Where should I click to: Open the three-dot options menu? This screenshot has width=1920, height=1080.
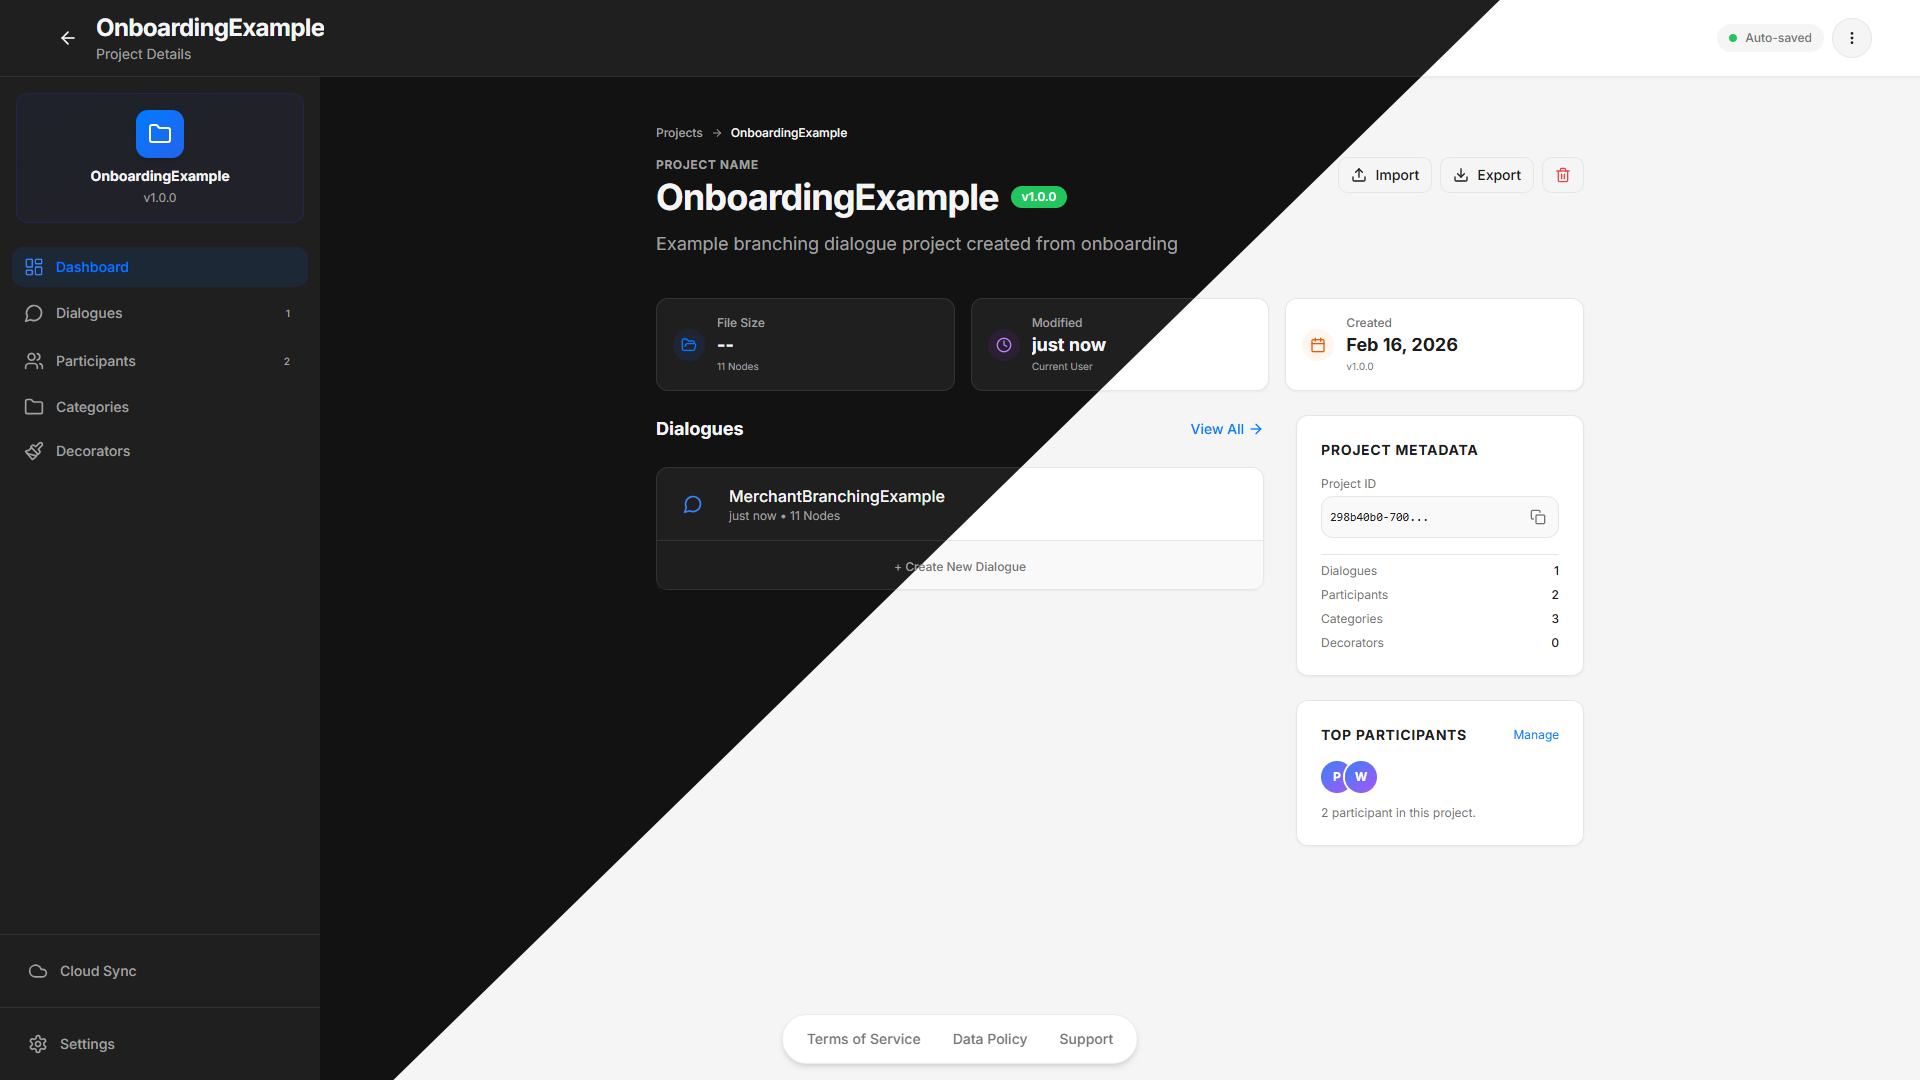click(1851, 38)
